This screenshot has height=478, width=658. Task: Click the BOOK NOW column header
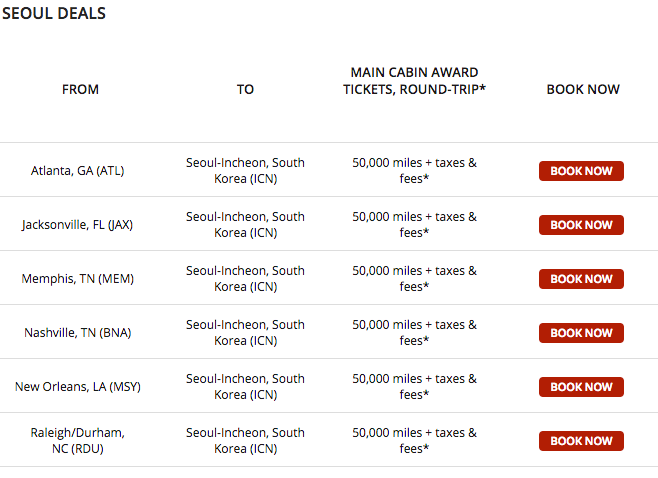(583, 89)
